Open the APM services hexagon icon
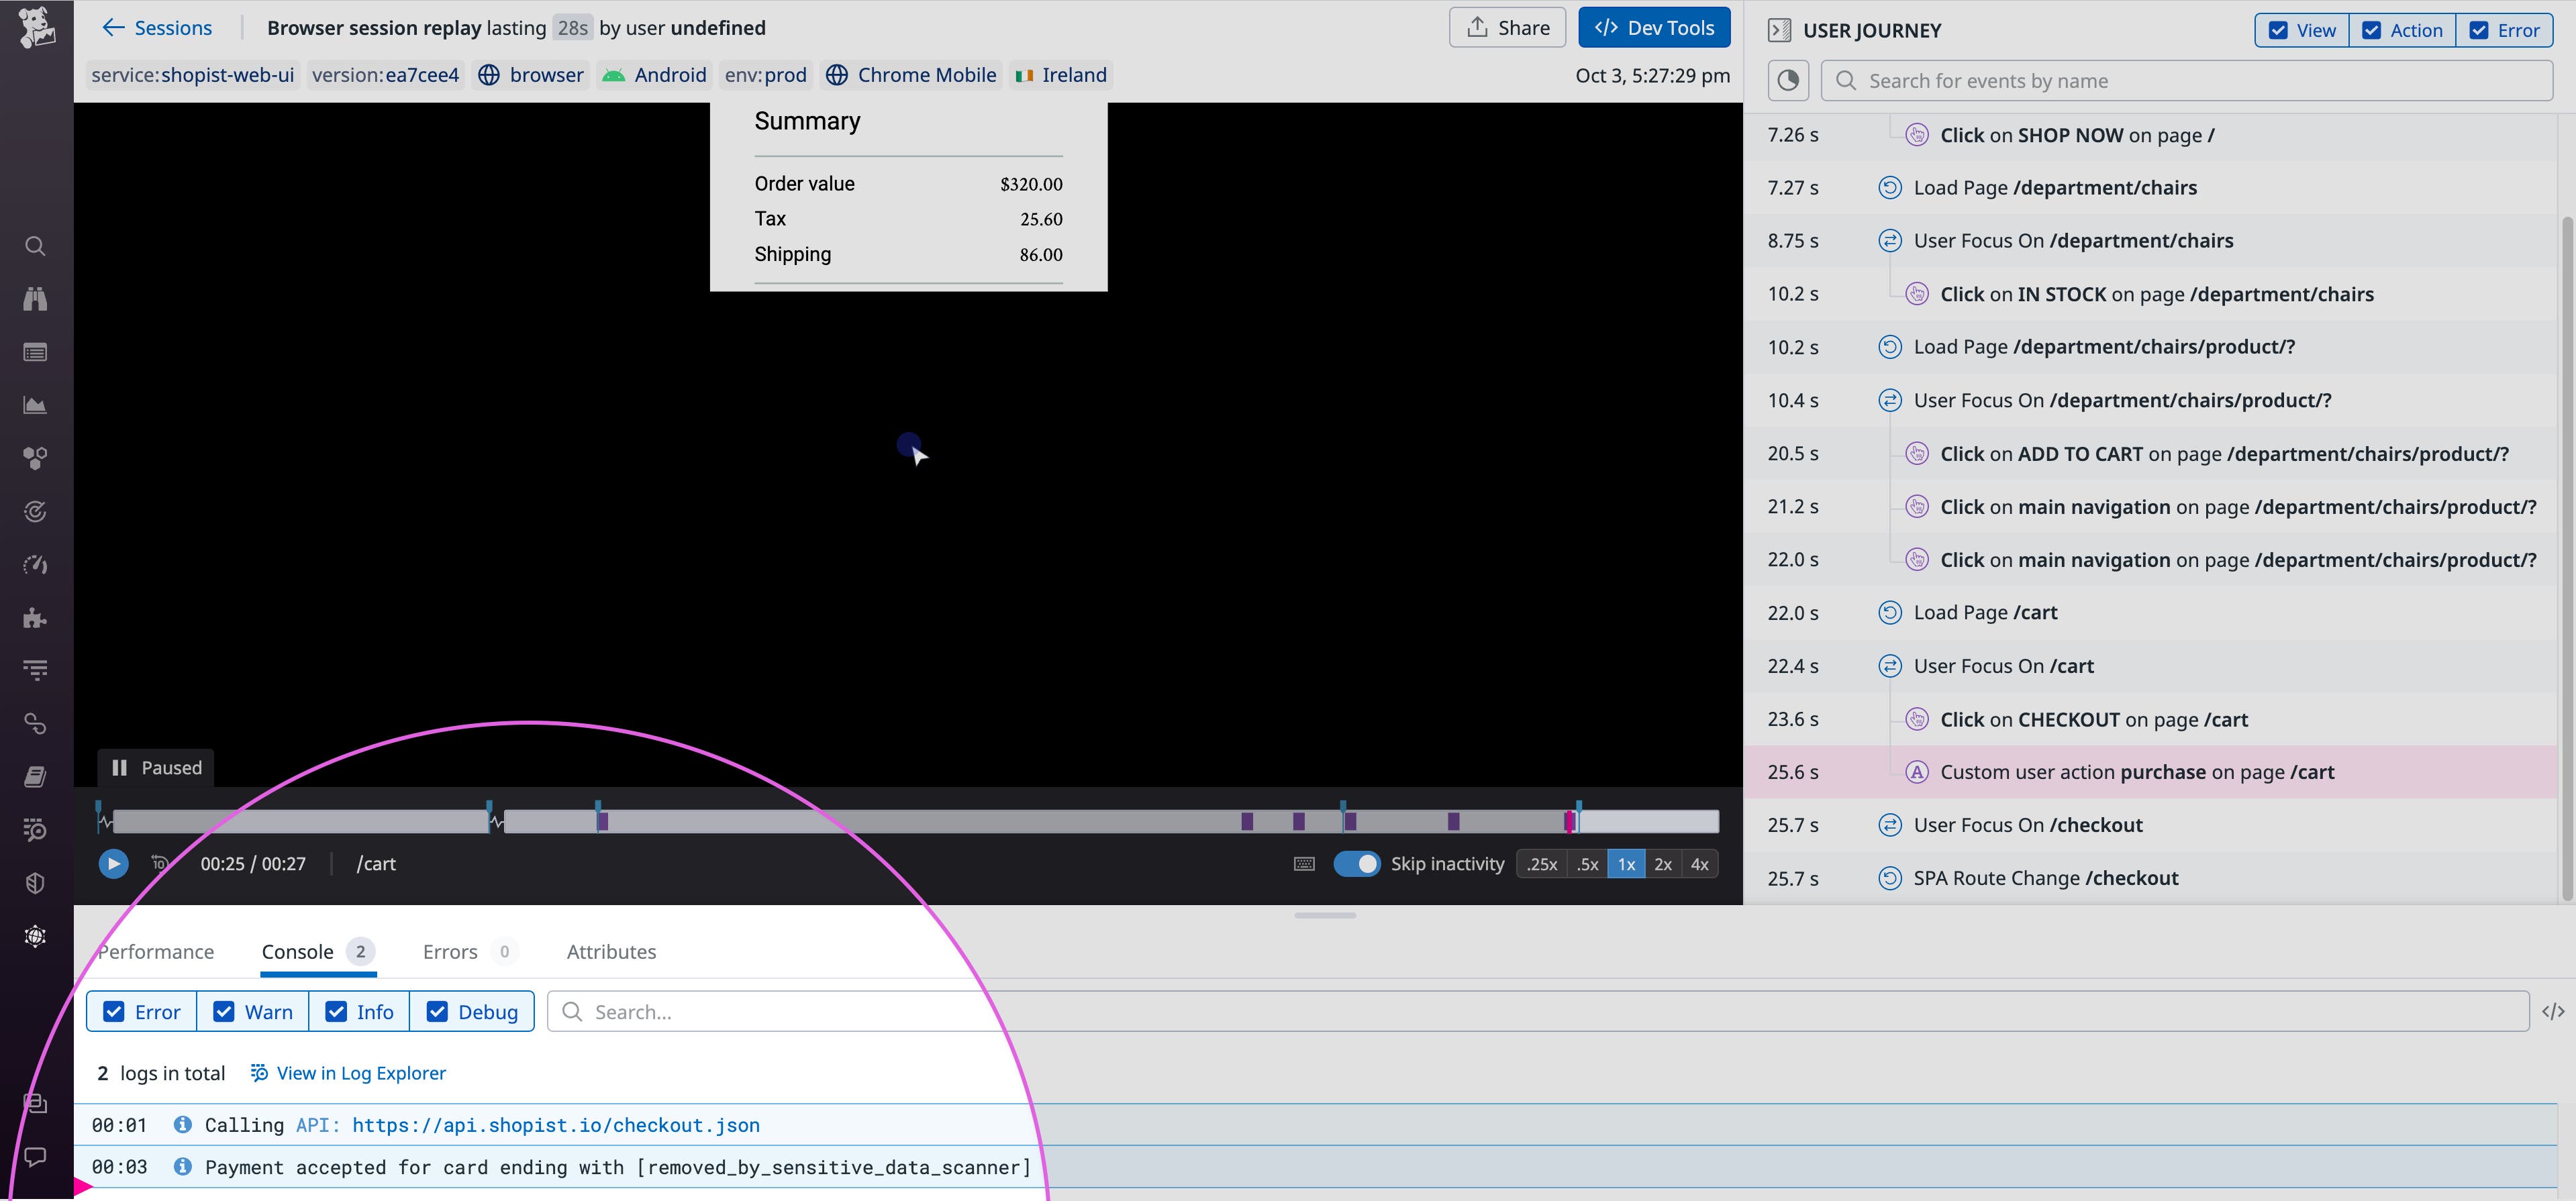Screen dimensions: 2576x1201 [35, 458]
